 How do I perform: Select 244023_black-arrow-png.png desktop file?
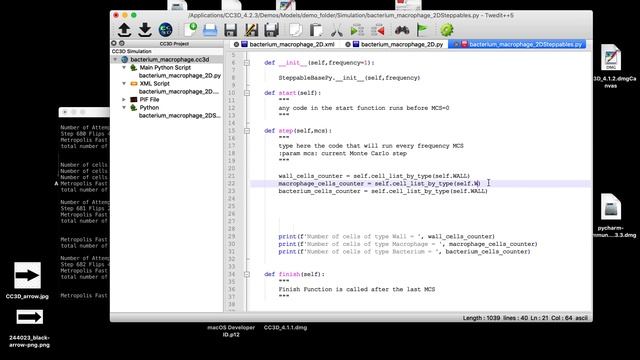click(x=29, y=328)
